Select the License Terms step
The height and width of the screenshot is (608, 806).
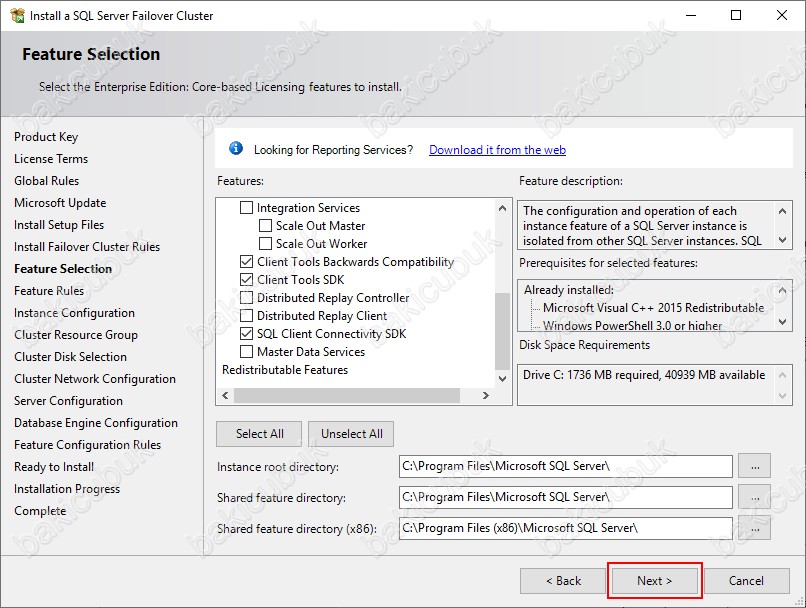coord(51,159)
